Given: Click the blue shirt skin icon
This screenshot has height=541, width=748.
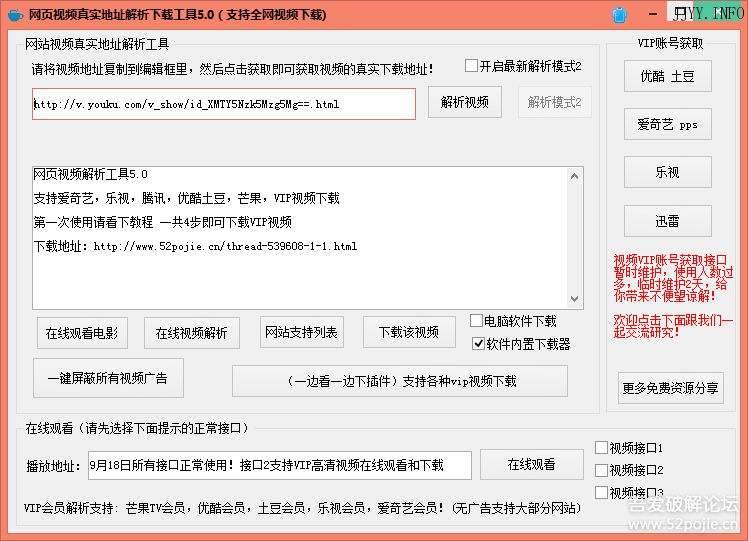Looking at the screenshot, I should [619, 15].
